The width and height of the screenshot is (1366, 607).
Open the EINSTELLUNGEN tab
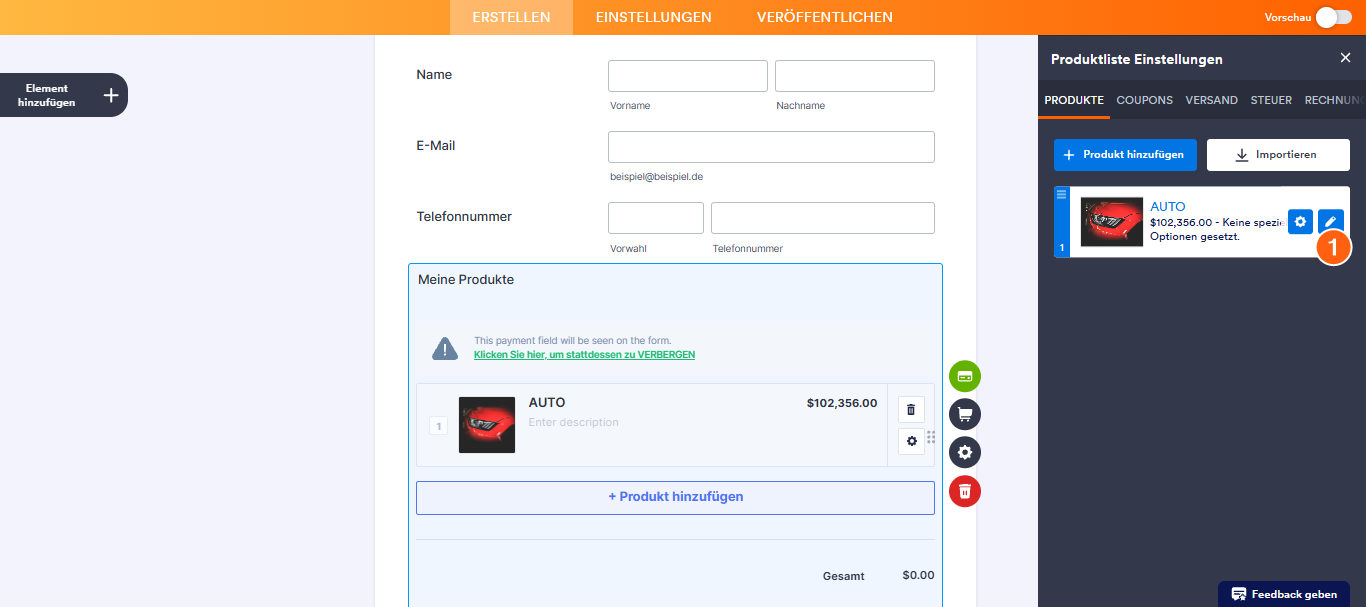click(654, 17)
